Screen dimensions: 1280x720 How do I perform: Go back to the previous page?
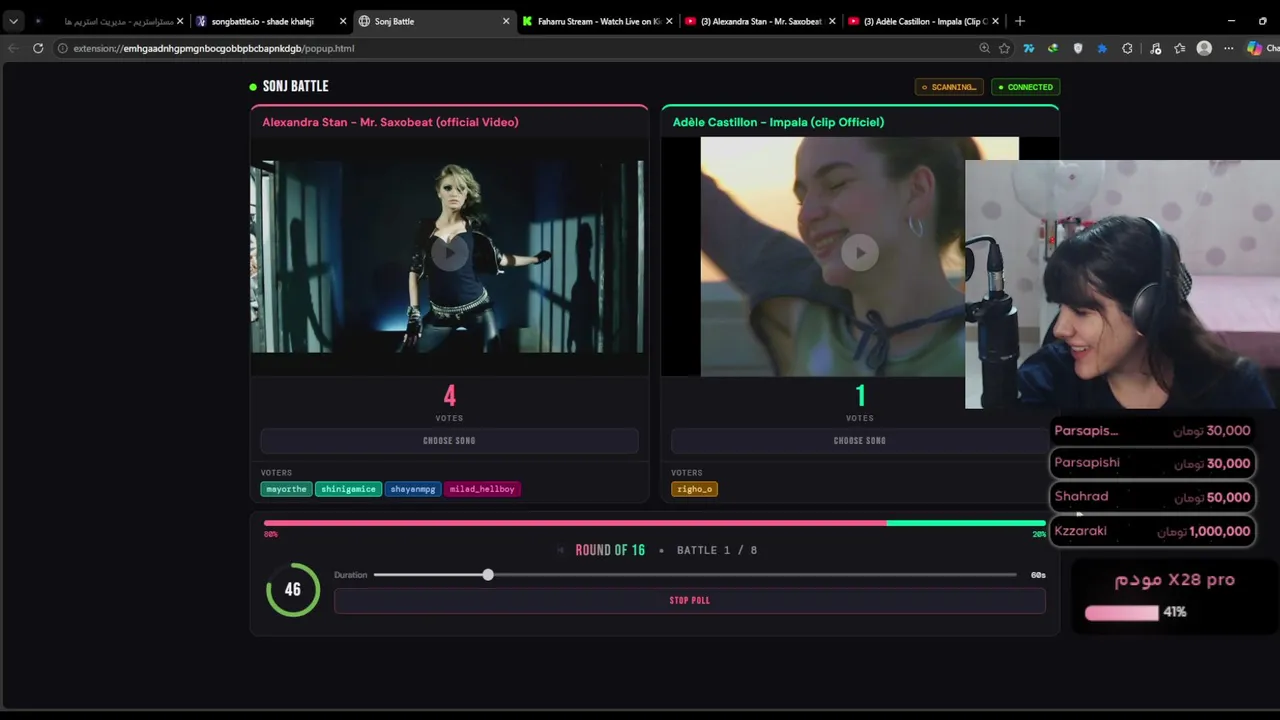[13, 48]
